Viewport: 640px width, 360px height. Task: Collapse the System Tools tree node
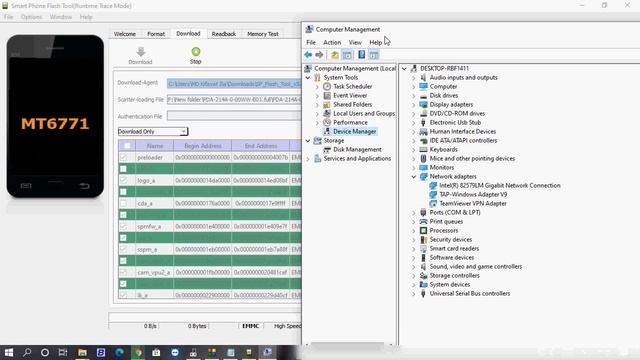[308, 78]
